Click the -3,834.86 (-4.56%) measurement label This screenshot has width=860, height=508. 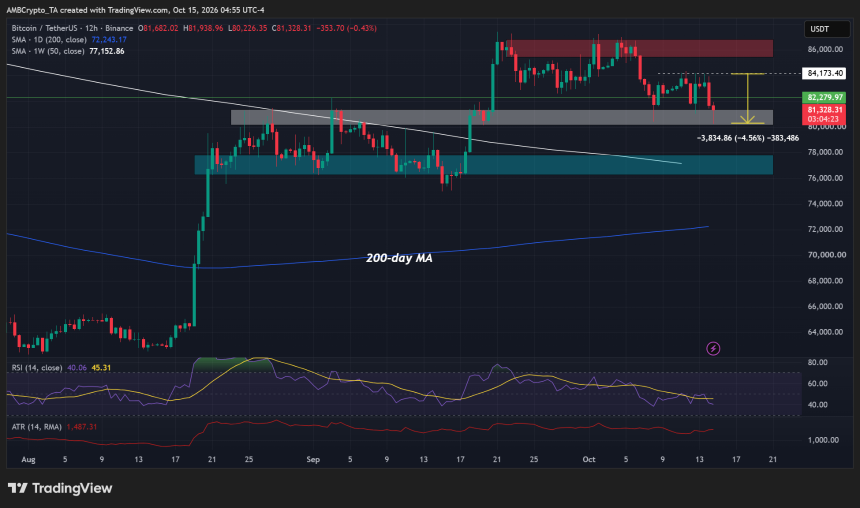pos(748,138)
